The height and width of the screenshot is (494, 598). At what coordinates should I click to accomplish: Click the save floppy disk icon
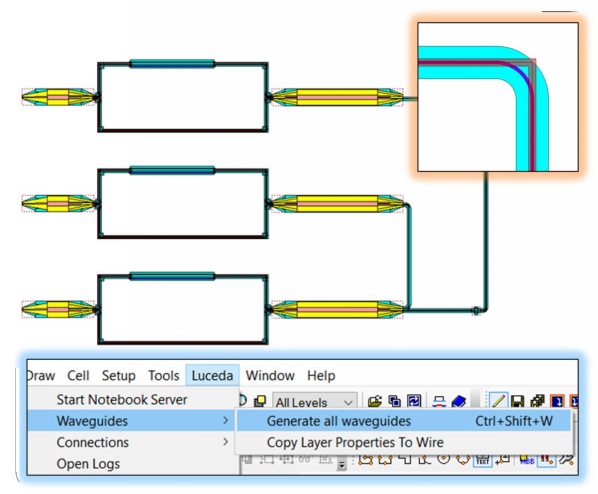point(517,401)
